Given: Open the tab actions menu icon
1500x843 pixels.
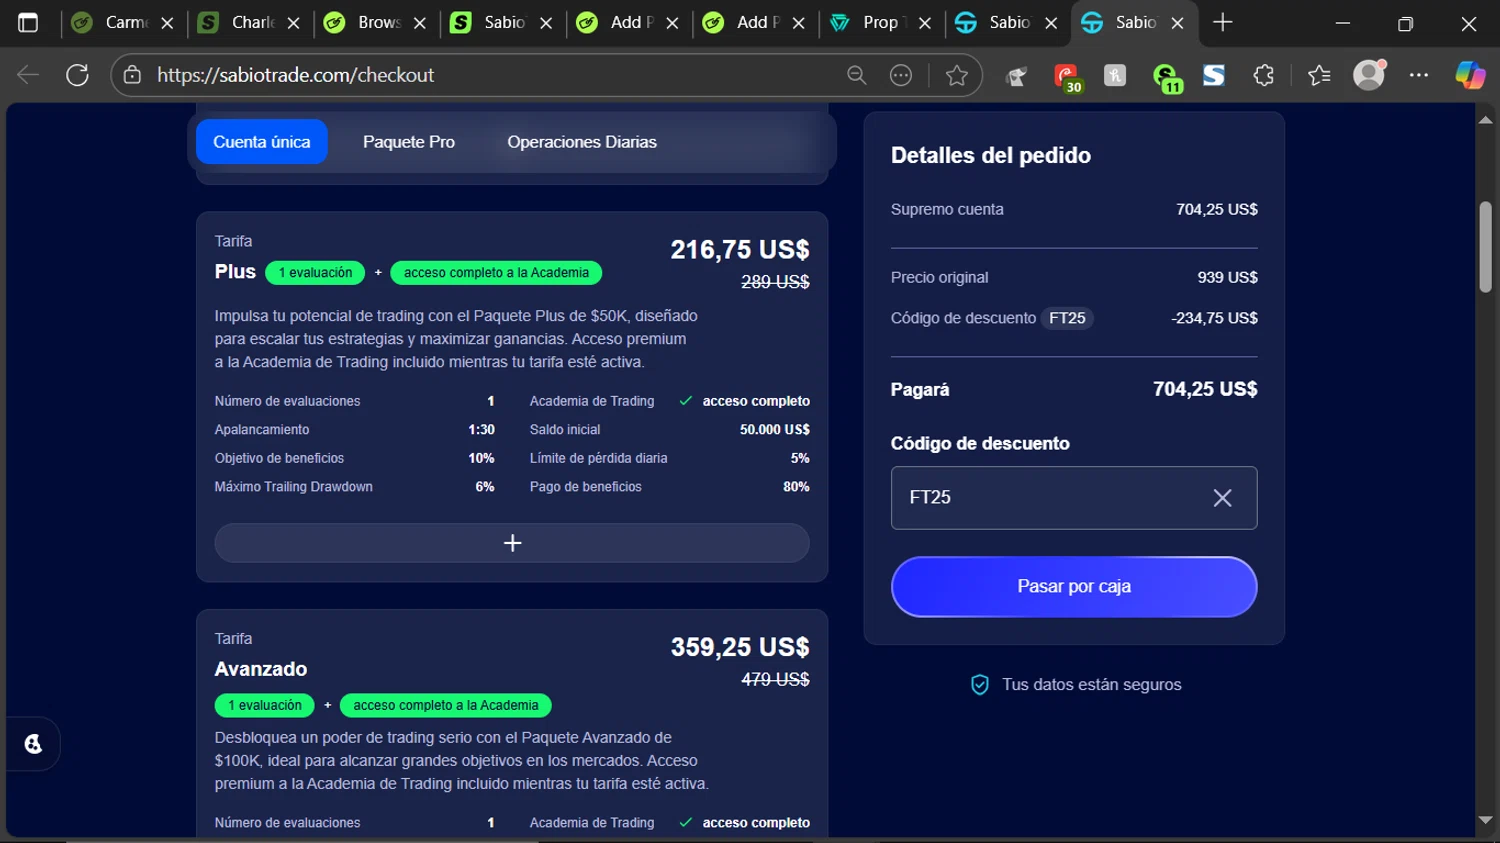Looking at the screenshot, I should pyautogui.click(x=28, y=23).
